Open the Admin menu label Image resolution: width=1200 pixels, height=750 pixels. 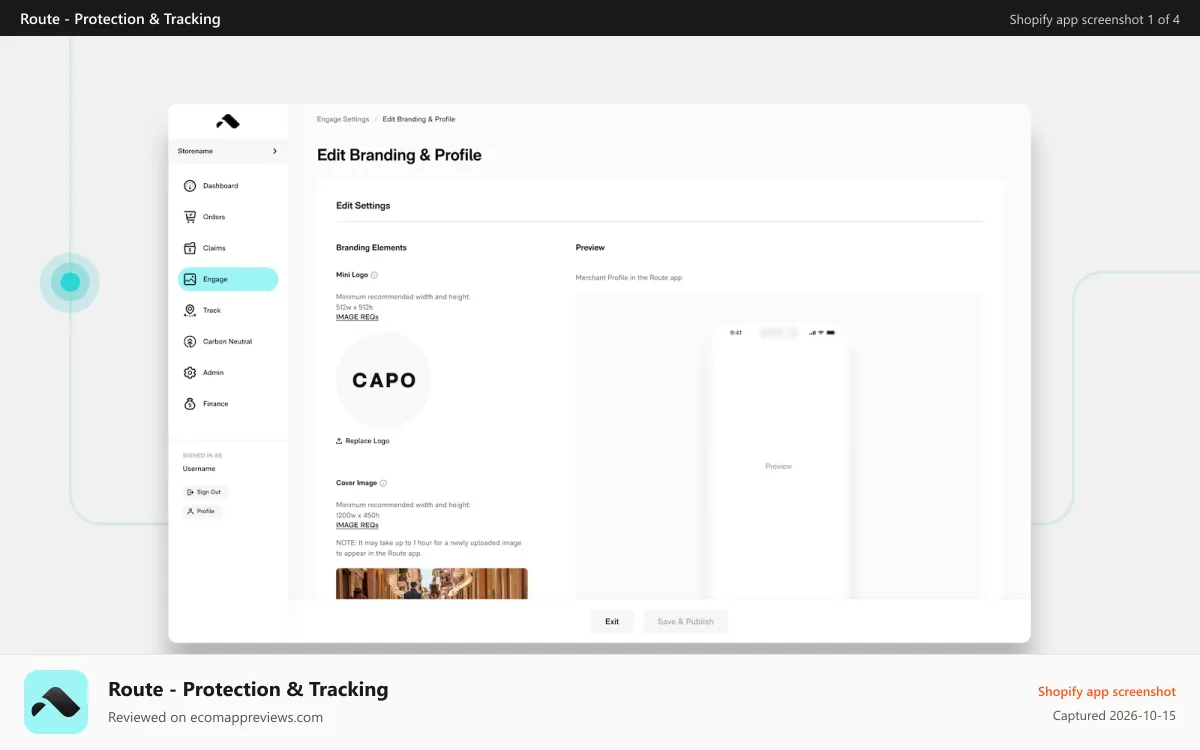click(x=213, y=373)
